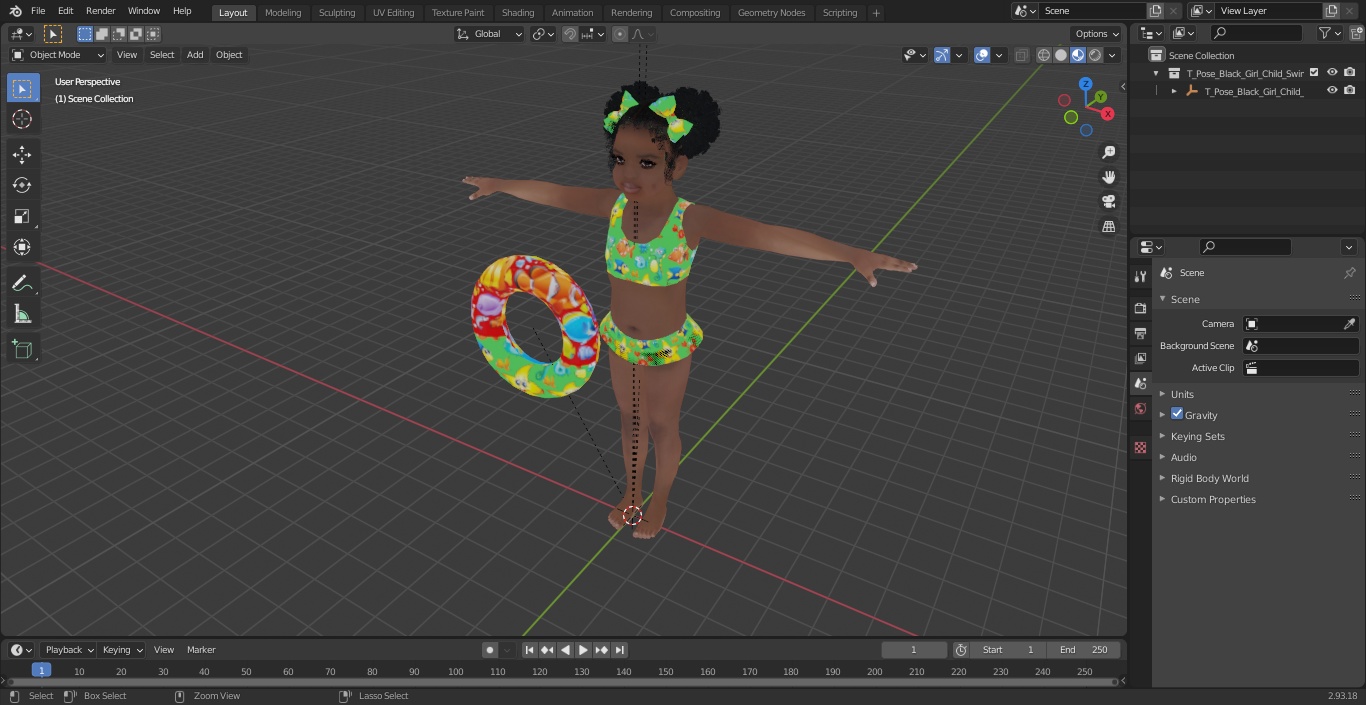Image resolution: width=1366 pixels, height=705 pixels.
Task: Click the pin icon in Scene properties
Action: (1349, 273)
